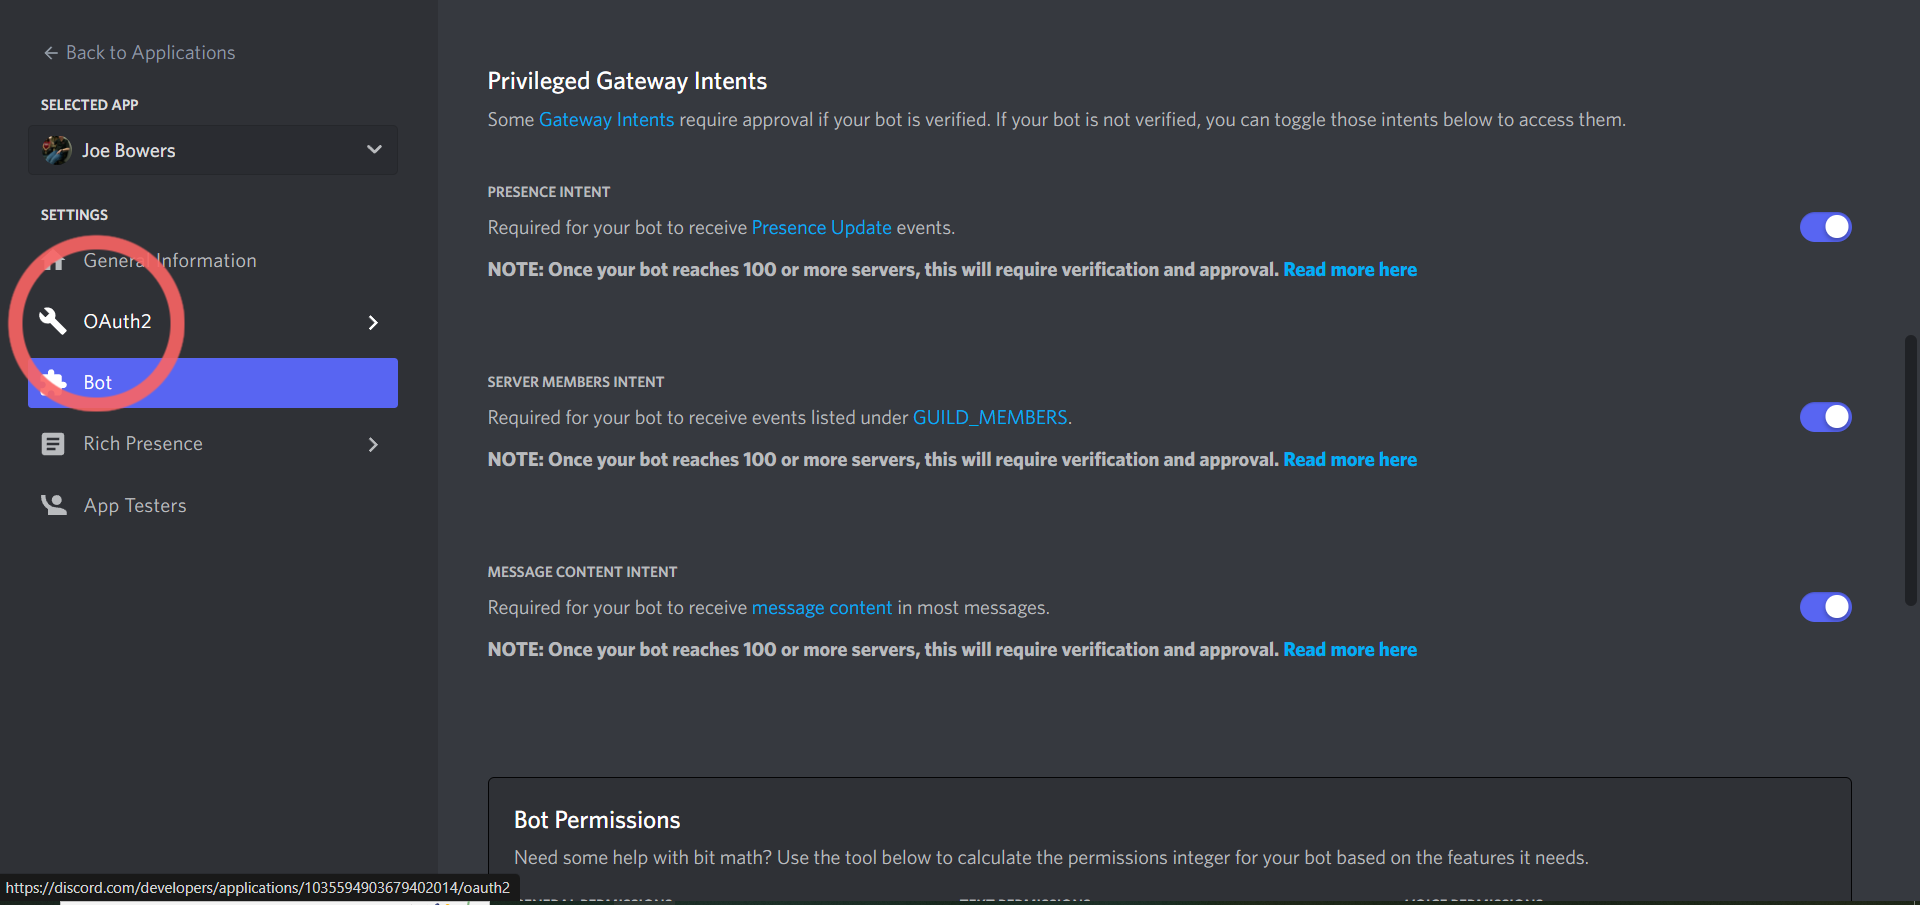Click the back arrow icon beside Back to Applications

[x=51, y=53]
